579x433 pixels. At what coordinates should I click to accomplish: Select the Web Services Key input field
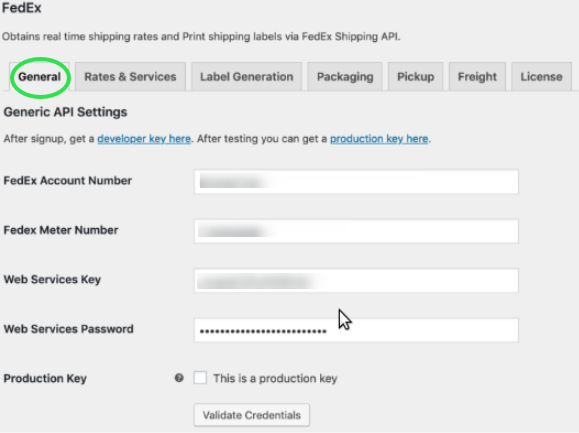click(x=356, y=281)
